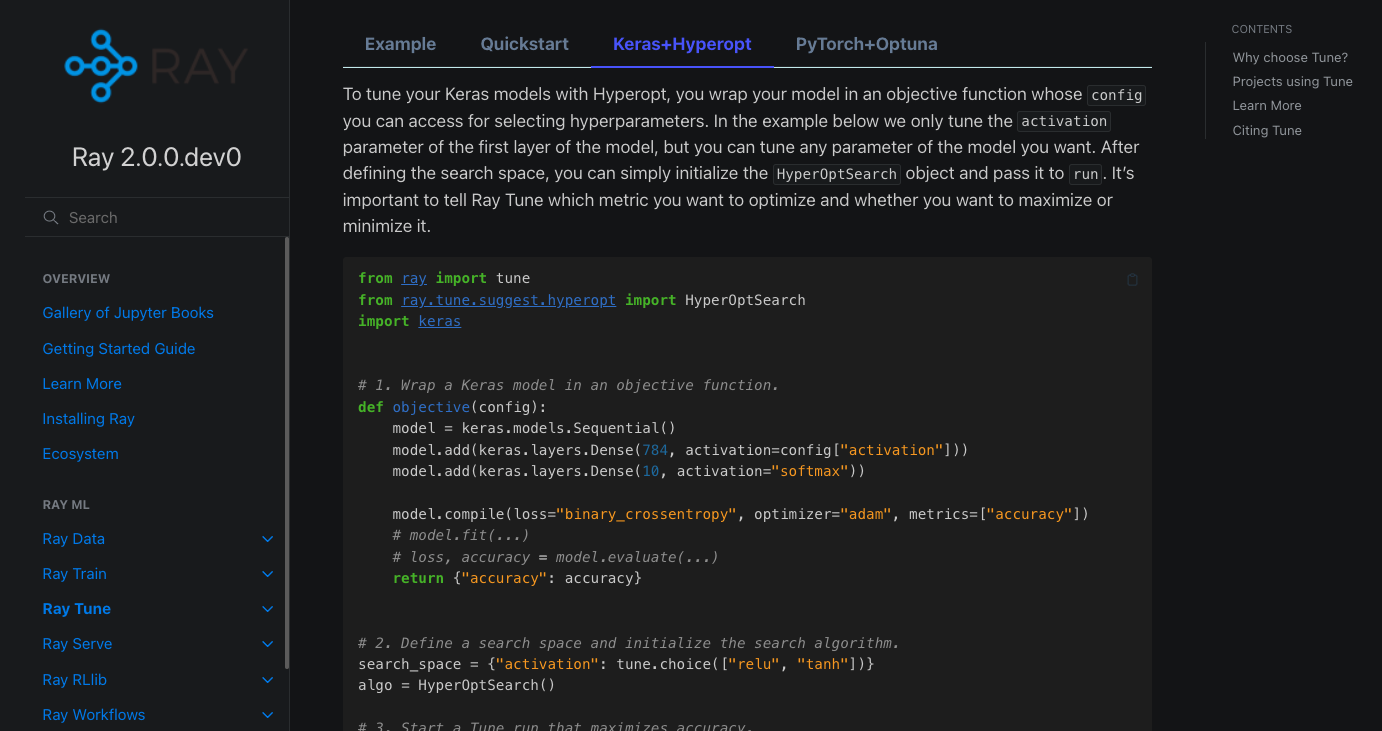
Task: Click the OVERVIEW section heading
Action: 76,279
